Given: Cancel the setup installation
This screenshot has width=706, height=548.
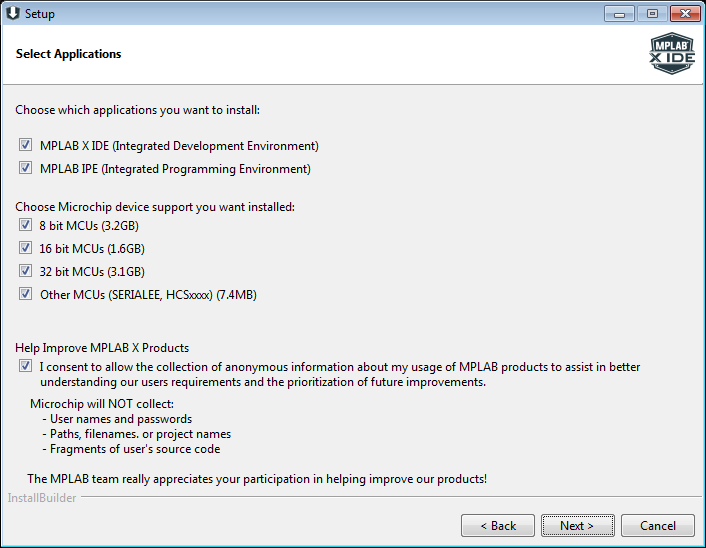Looking at the screenshot, I should (x=657, y=525).
